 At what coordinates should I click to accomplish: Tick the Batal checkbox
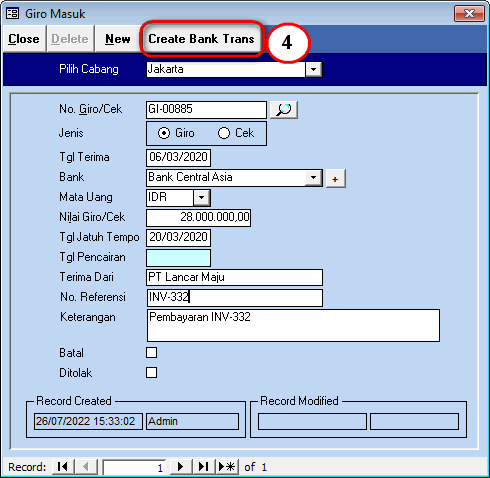tap(151, 353)
